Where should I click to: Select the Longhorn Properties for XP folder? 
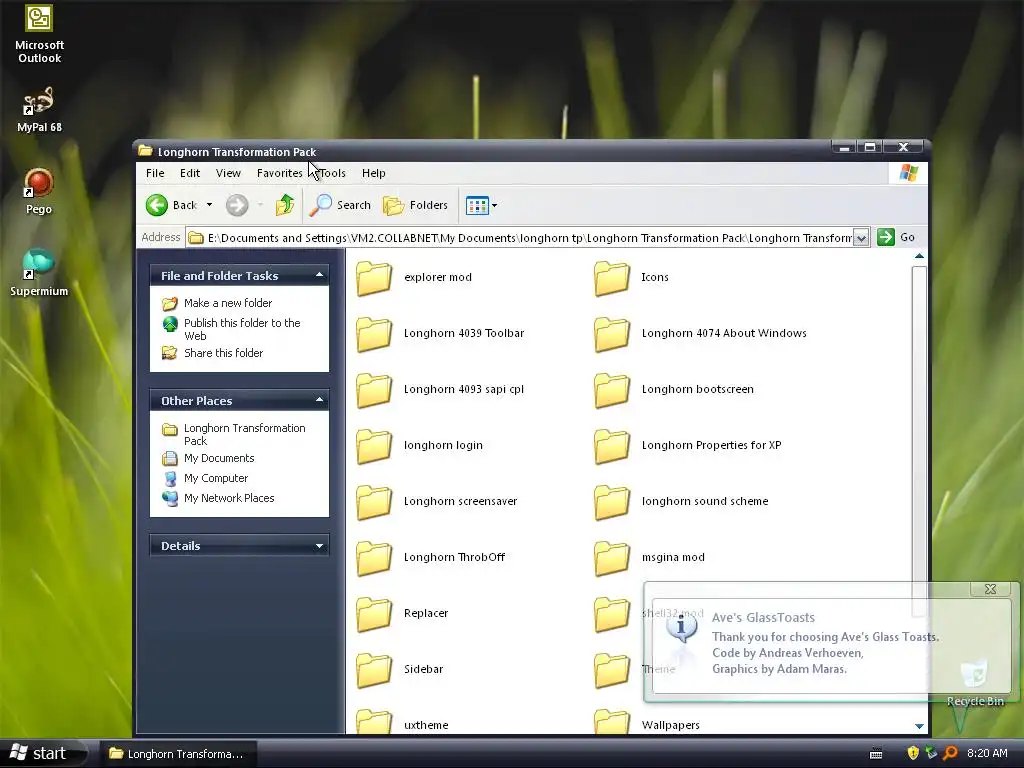688,446
